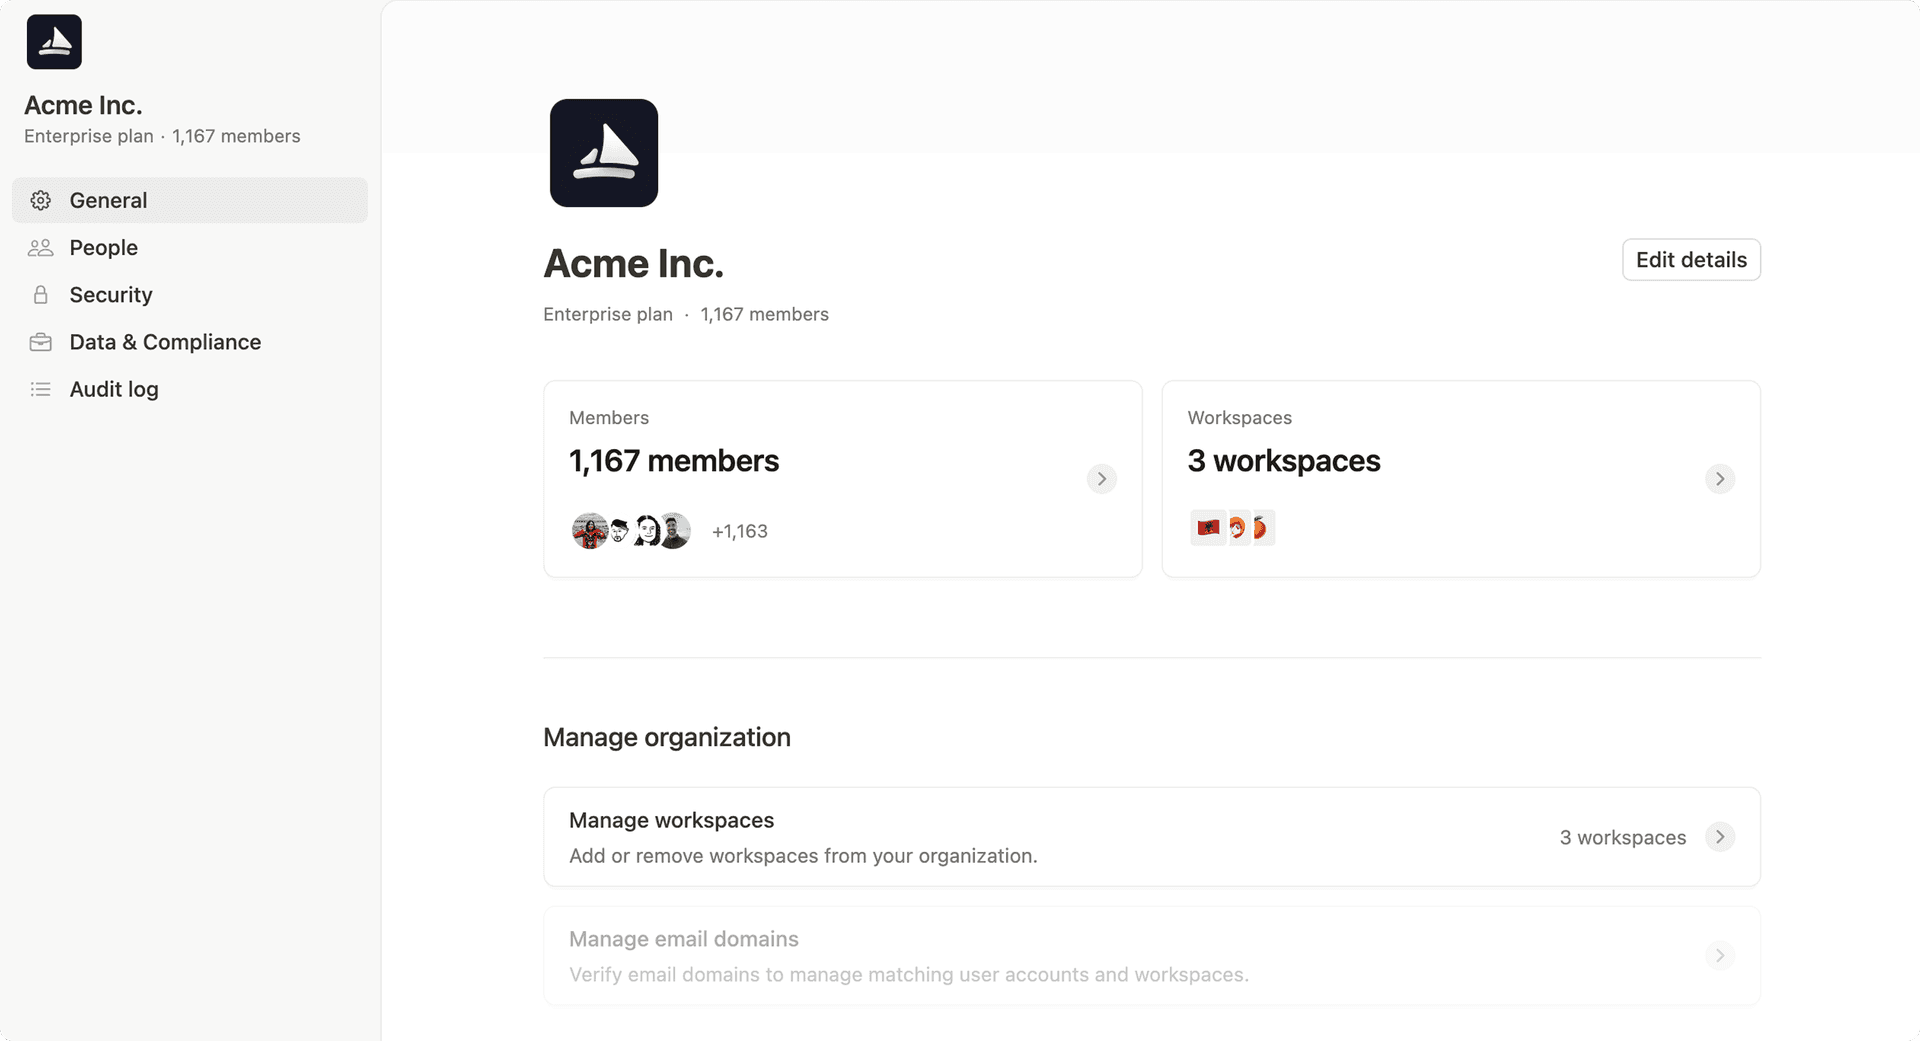
Task: Click the +1,163 additional members count
Action: coord(740,532)
